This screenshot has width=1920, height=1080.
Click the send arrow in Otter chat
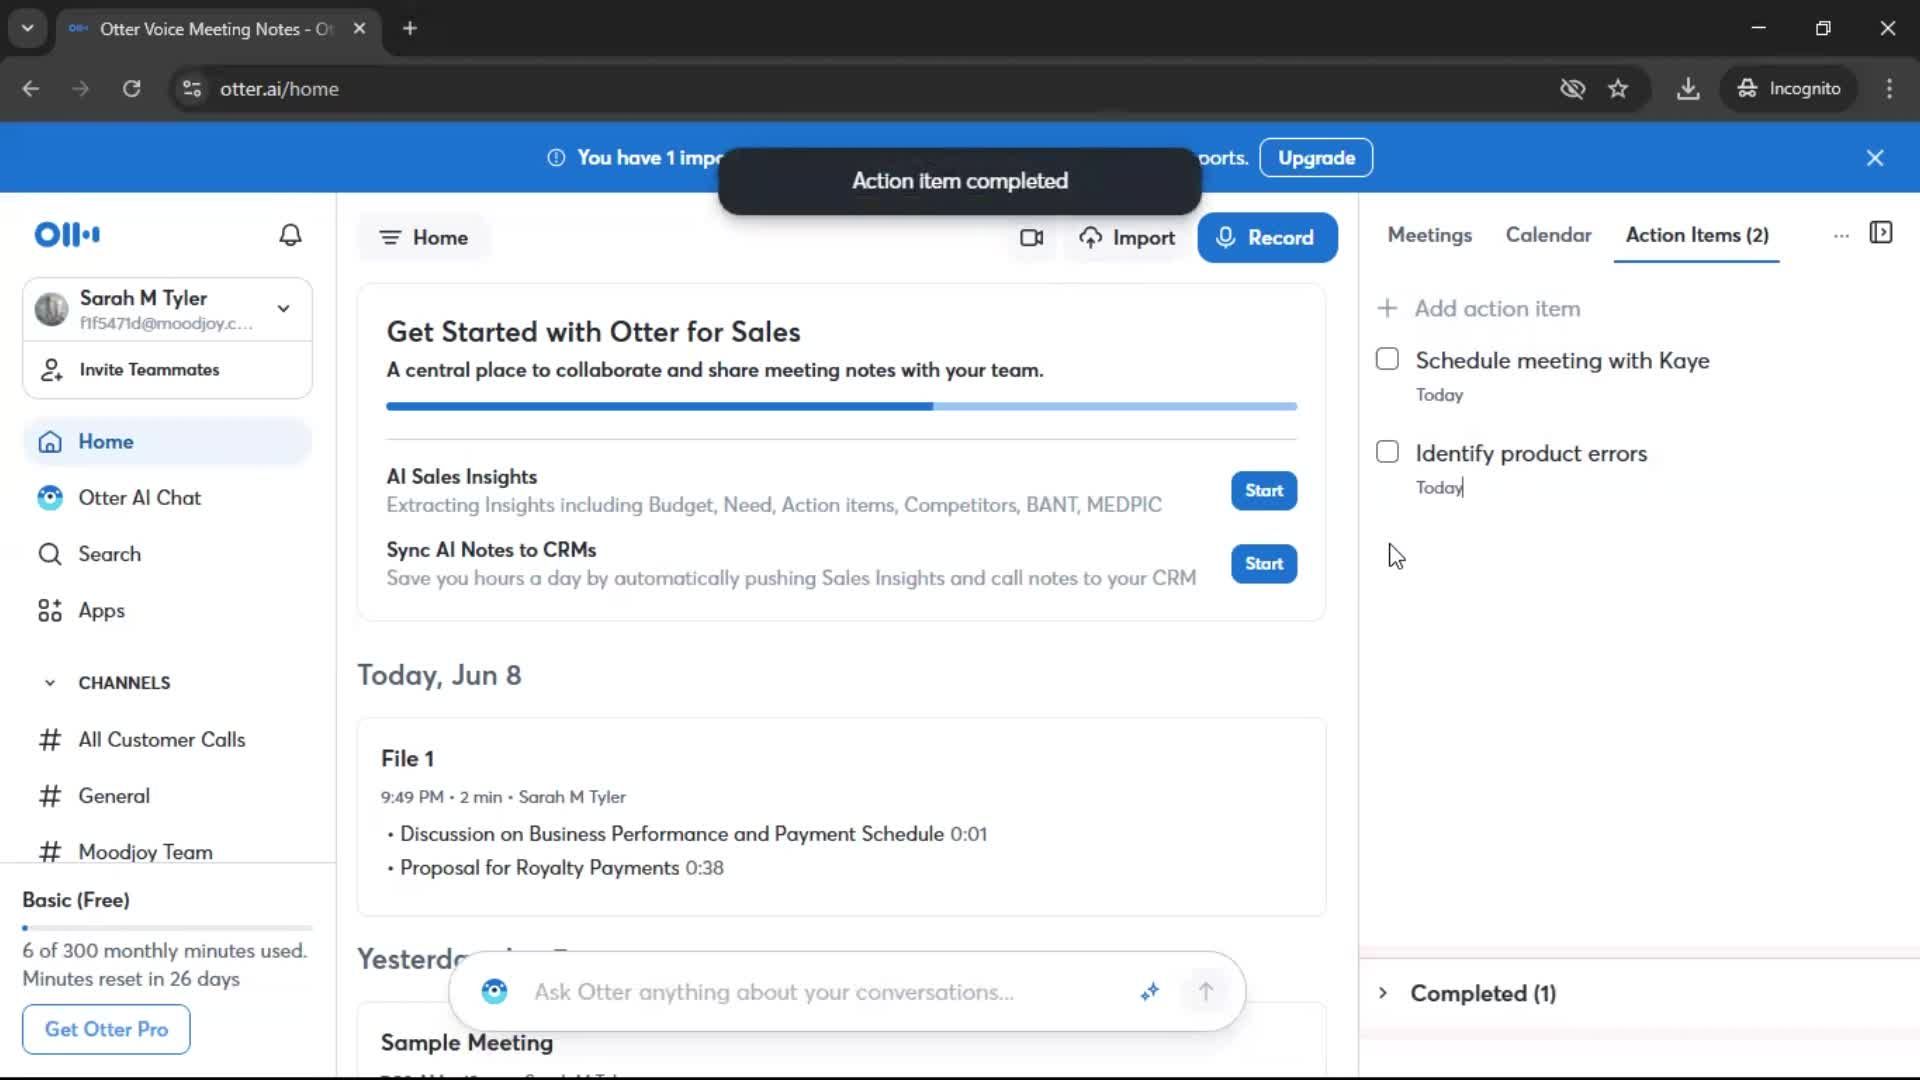1206,992
